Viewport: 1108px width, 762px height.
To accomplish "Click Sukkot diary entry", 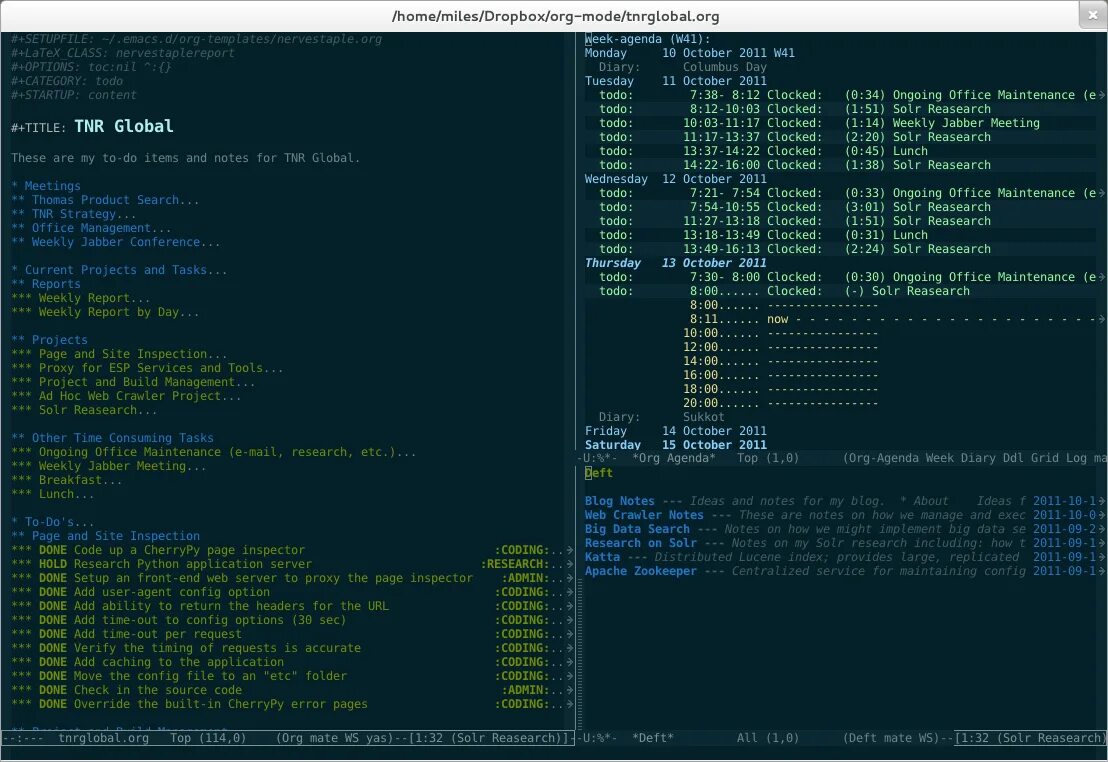I will click(703, 417).
